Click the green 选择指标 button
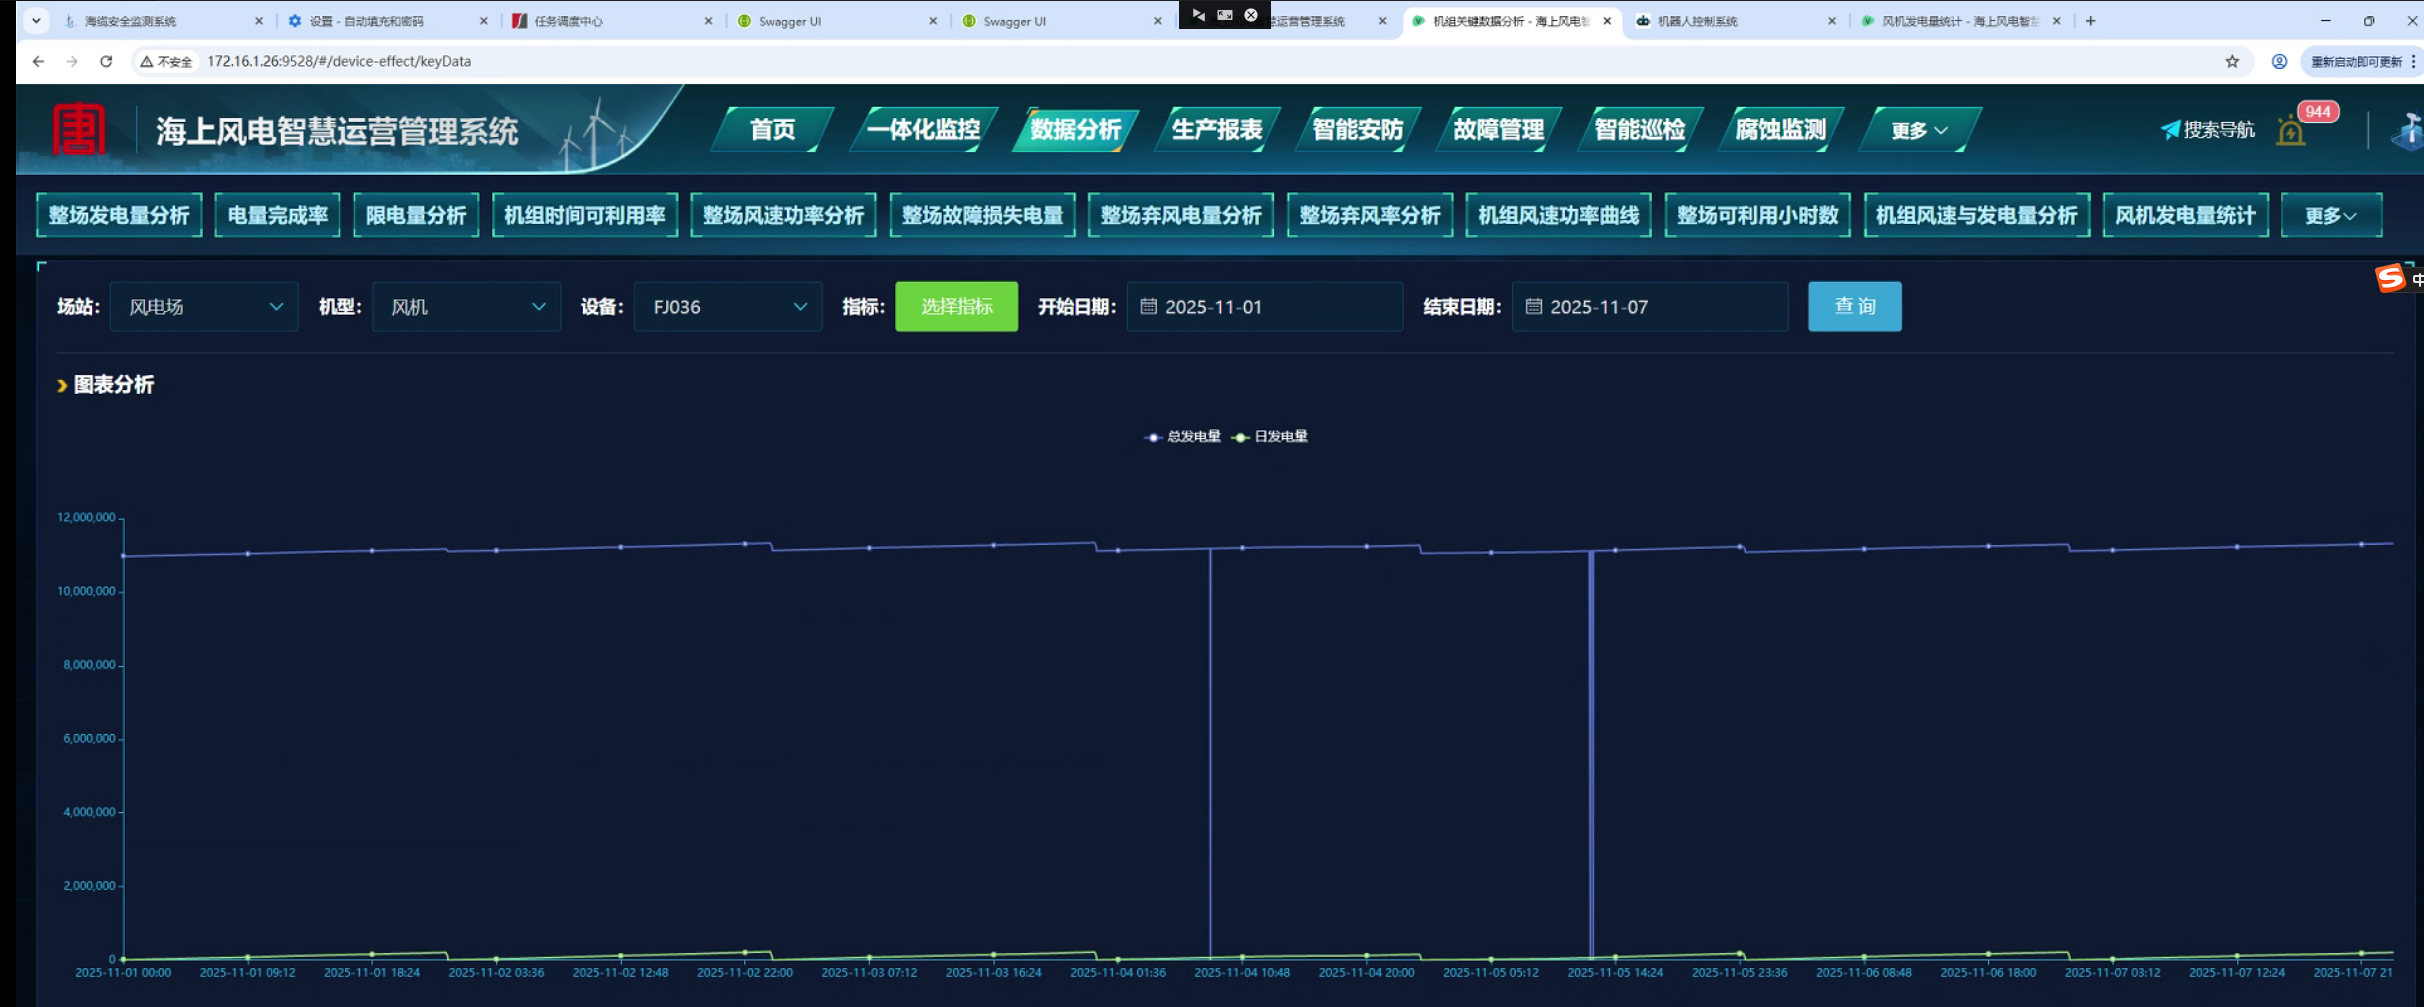Image resolution: width=2424 pixels, height=1007 pixels. coord(956,307)
